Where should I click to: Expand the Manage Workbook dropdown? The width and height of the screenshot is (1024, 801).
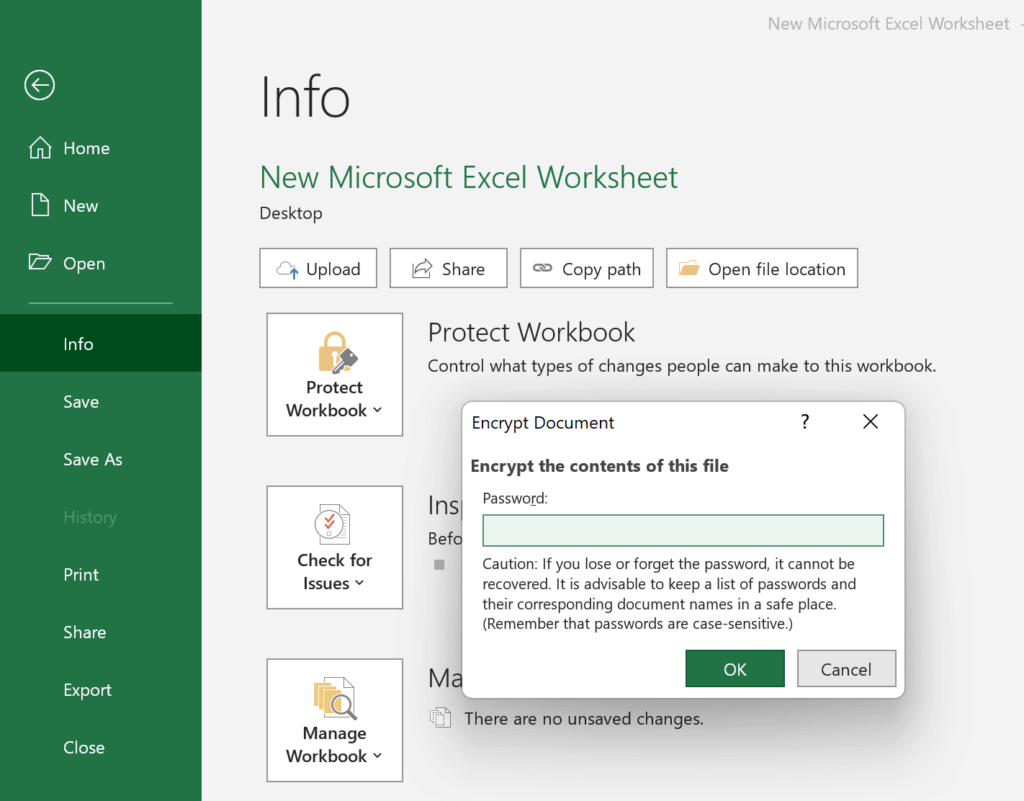[377, 757]
